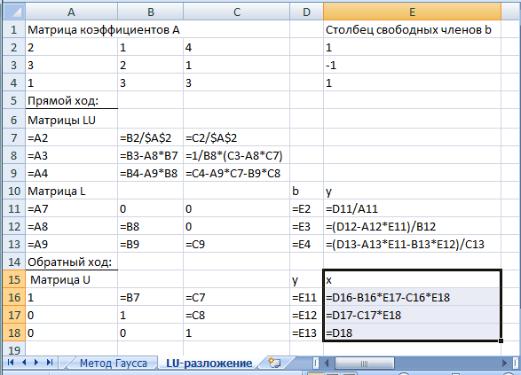The width and height of the screenshot is (521, 375).
Task: Go to next sheet navigation arrow
Action: [36, 362]
